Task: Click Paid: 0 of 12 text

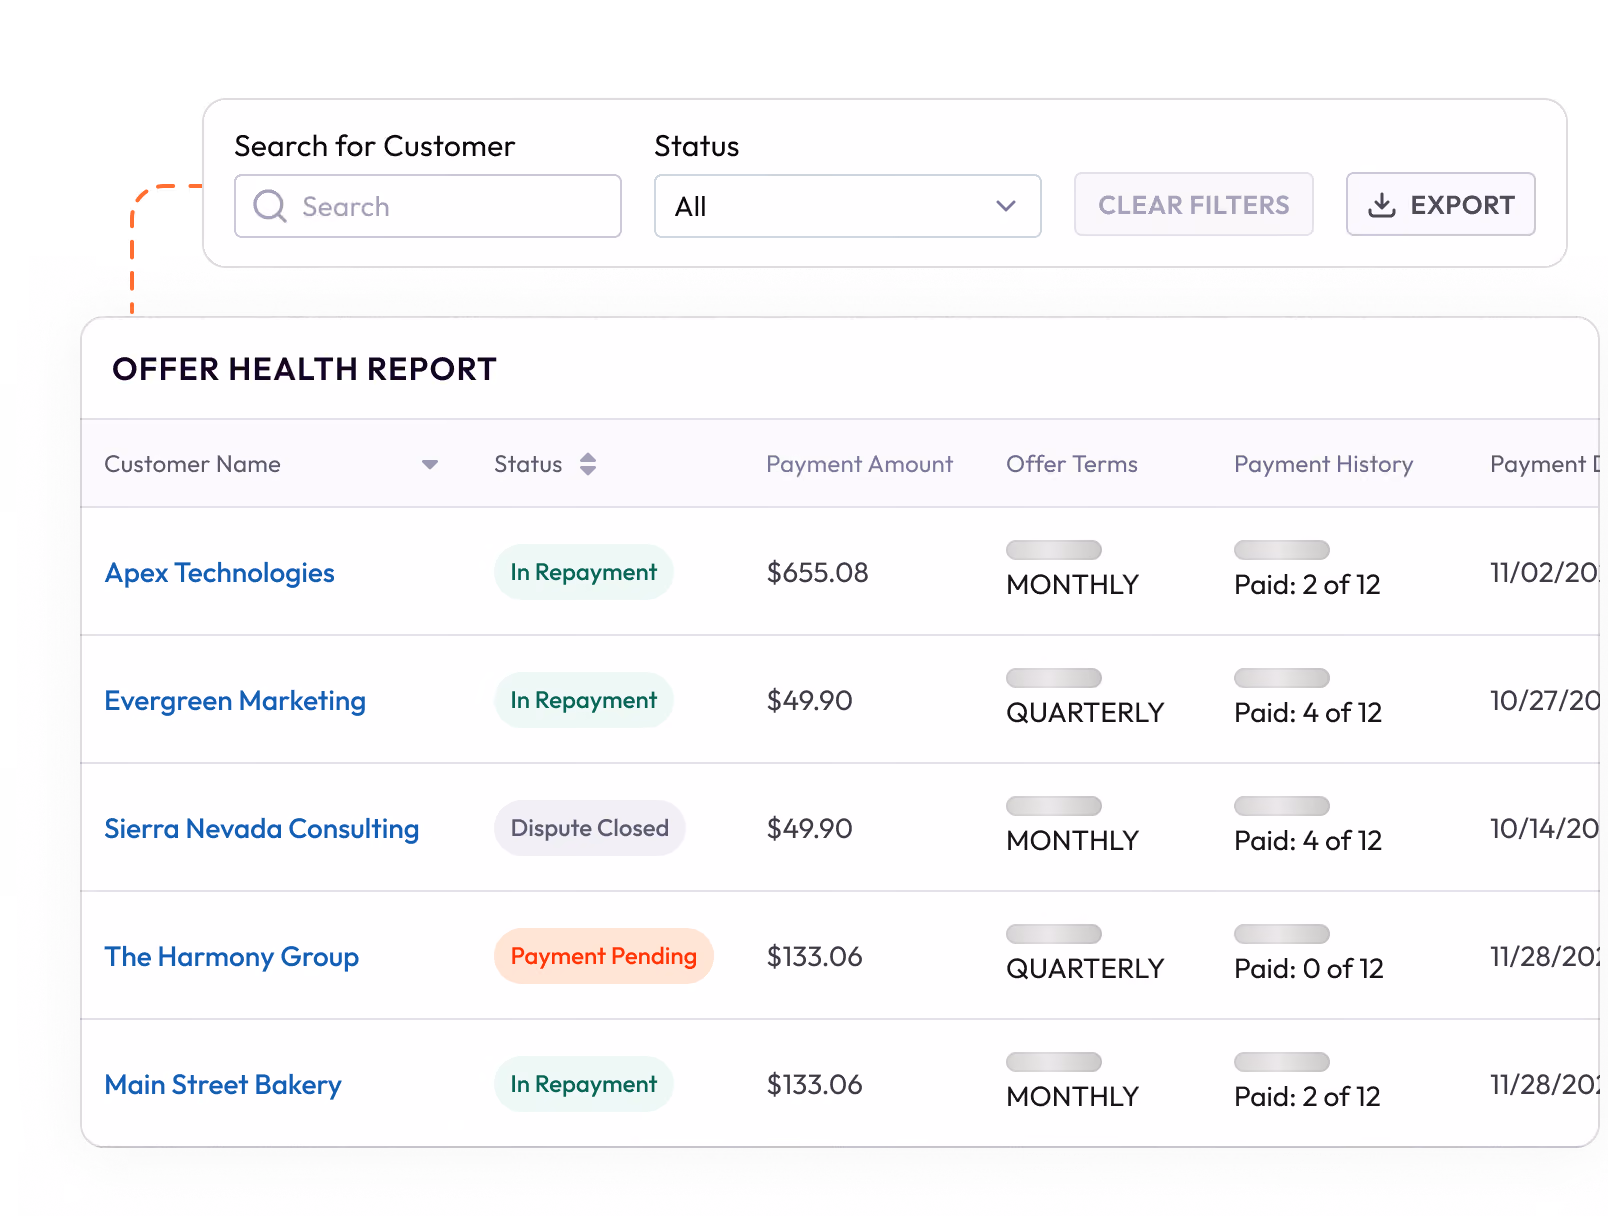Action: tap(1310, 969)
